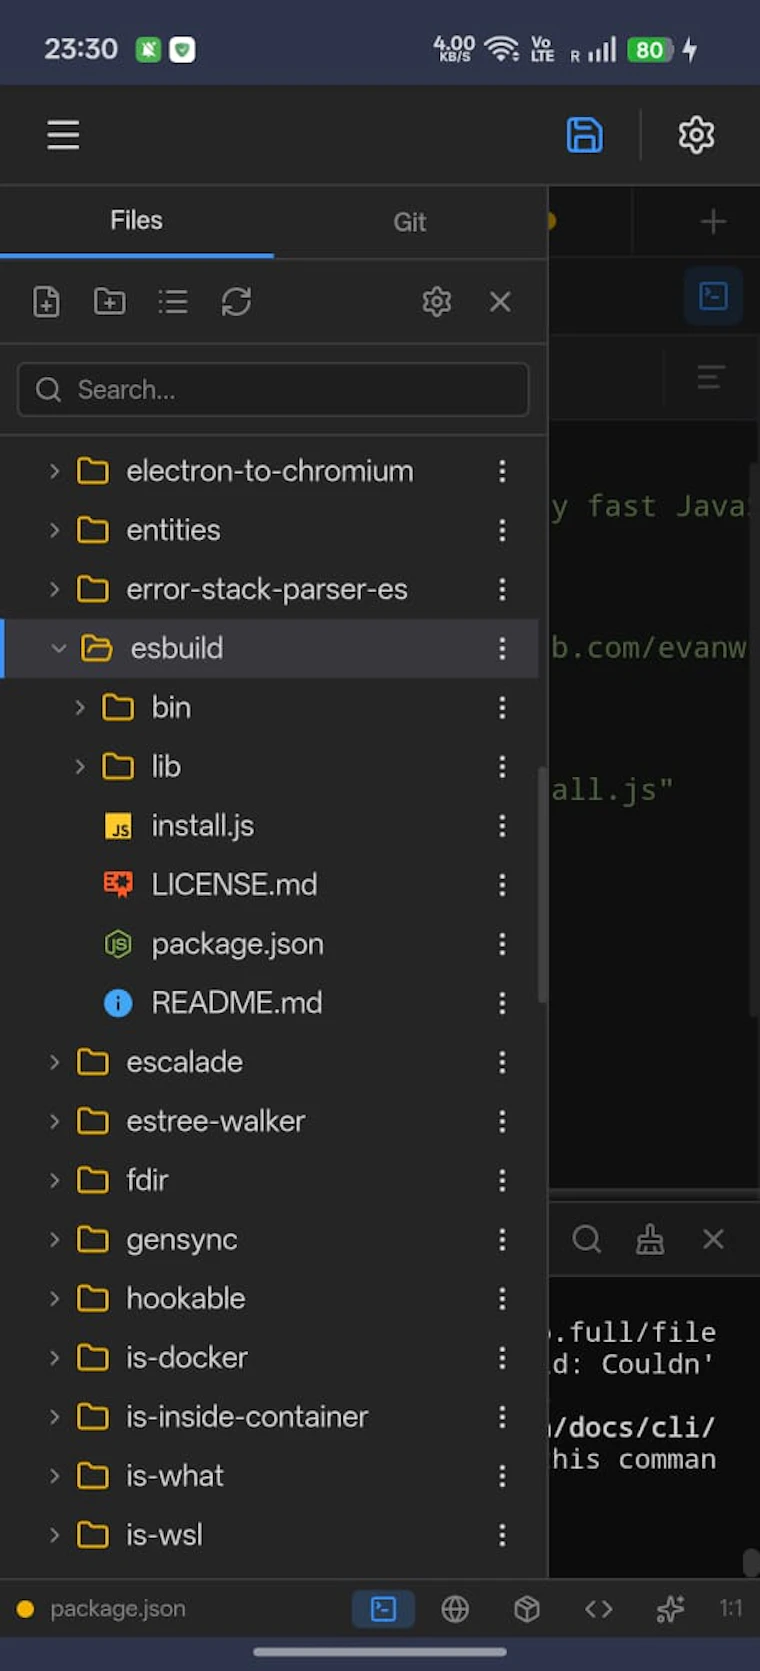The width and height of the screenshot is (760, 1671).
Task: Expand the fdir folder
Action: click(x=54, y=1180)
